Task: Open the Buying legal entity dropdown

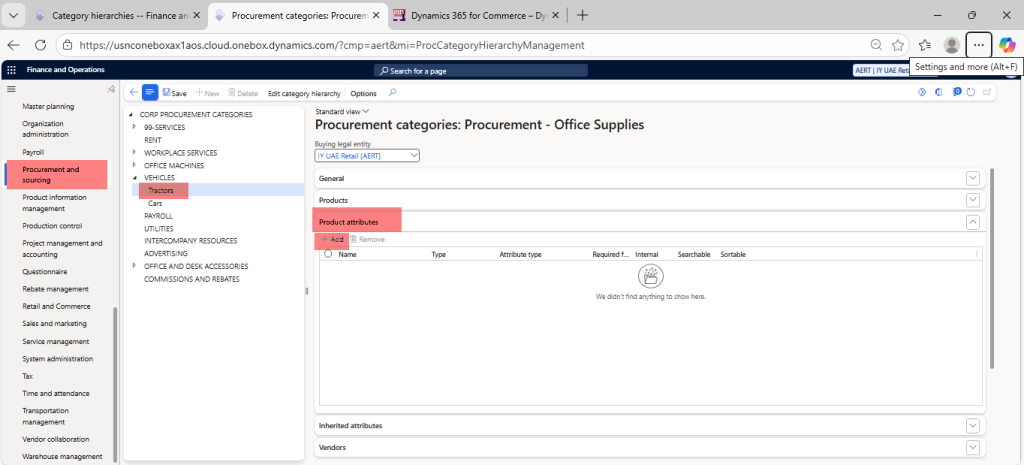Action: tap(413, 156)
